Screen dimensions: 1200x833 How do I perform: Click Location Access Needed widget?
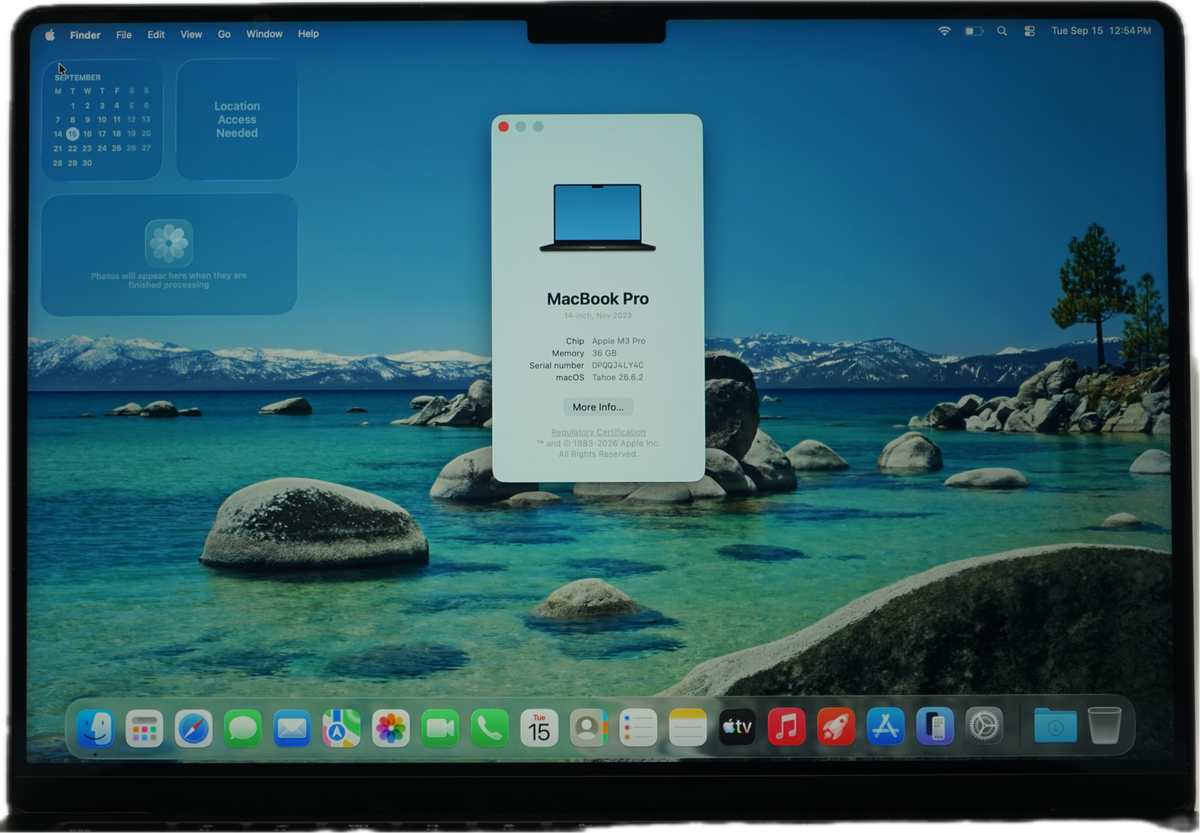pos(237,119)
